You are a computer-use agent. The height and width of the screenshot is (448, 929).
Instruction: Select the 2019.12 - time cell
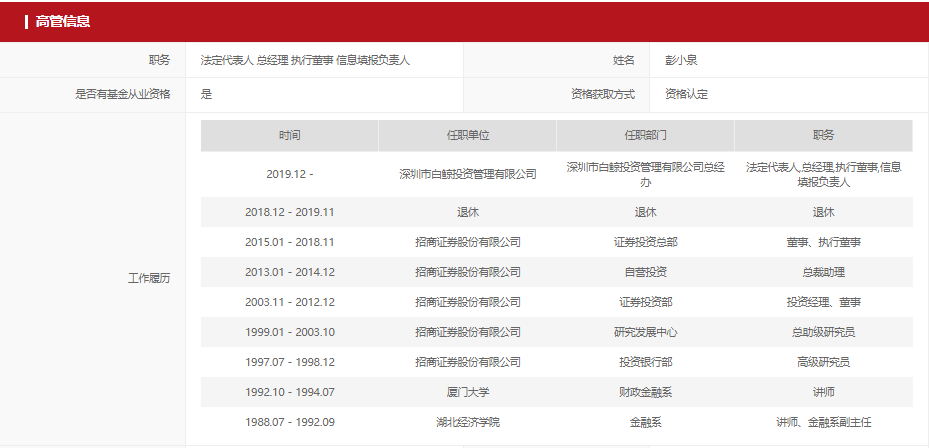[x=290, y=174]
